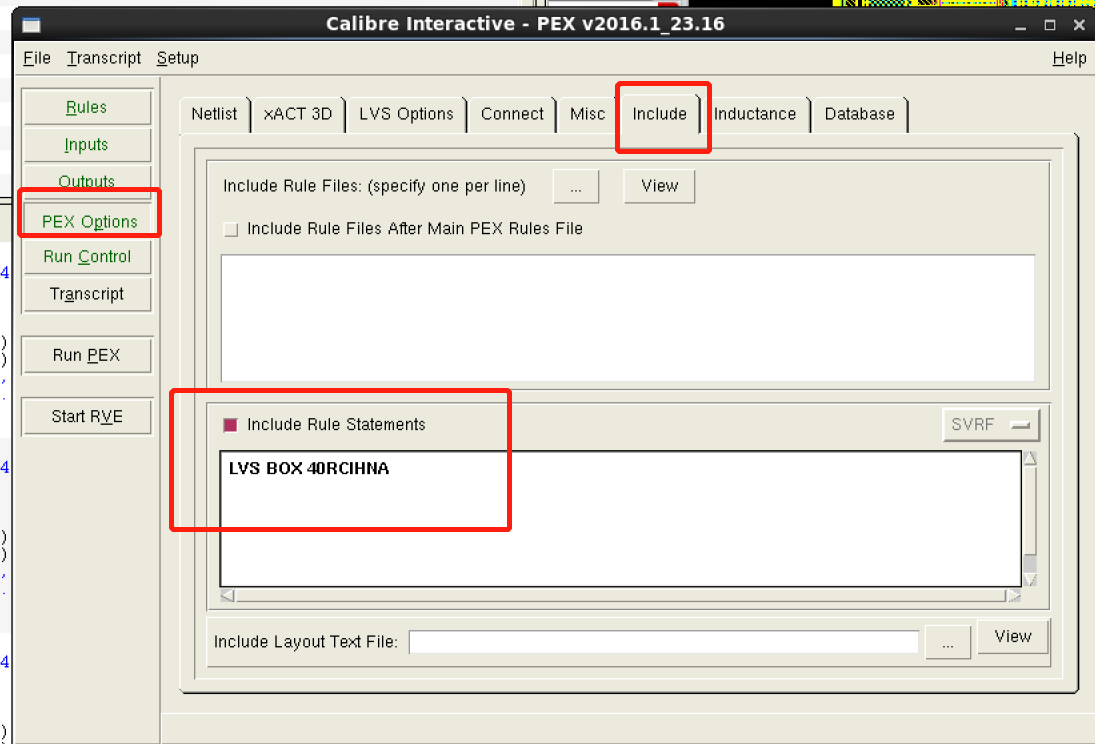The width and height of the screenshot is (1095, 744).
Task: Browse for include rule files (... button)
Action: tap(575, 187)
